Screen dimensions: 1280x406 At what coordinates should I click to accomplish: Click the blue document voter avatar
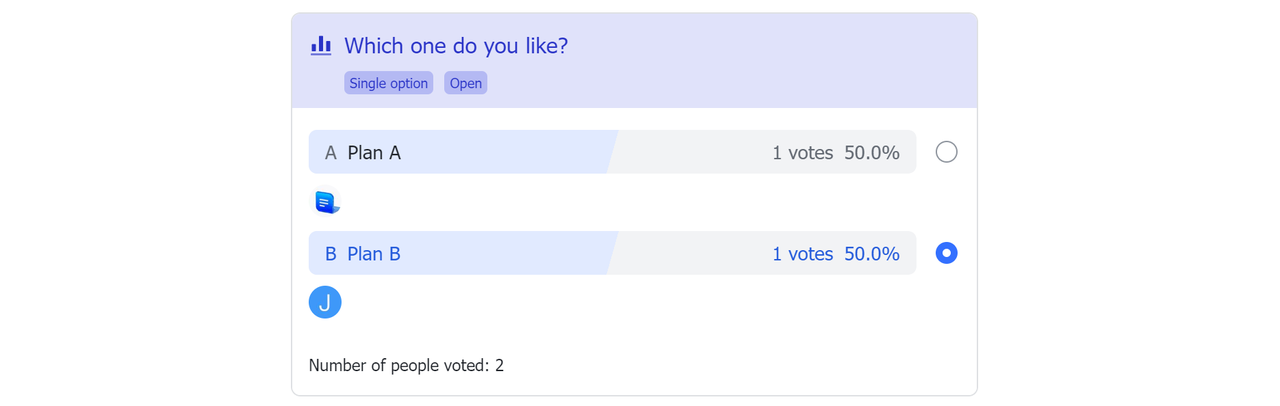(327, 202)
